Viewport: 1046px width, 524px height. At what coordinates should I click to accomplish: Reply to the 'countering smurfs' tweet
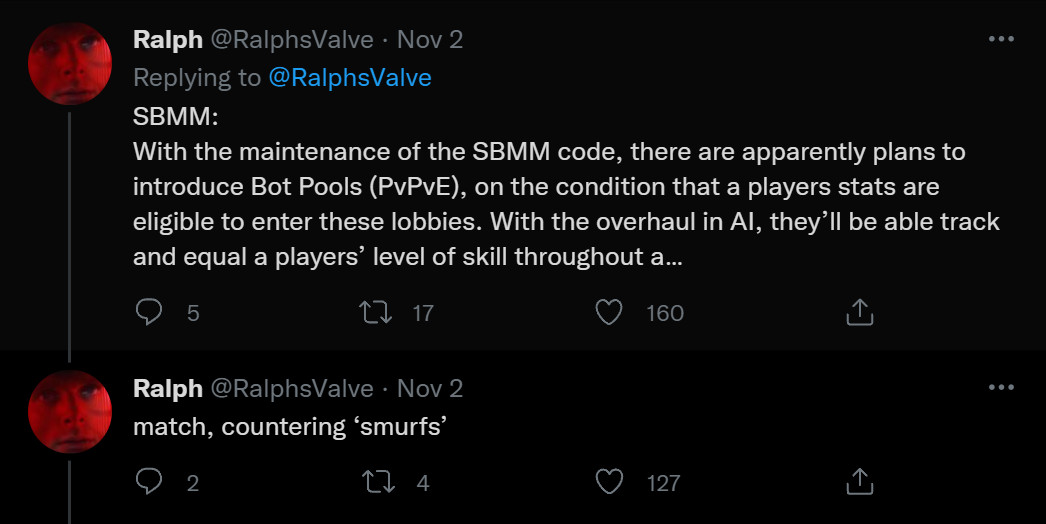(x=149, y=483)
